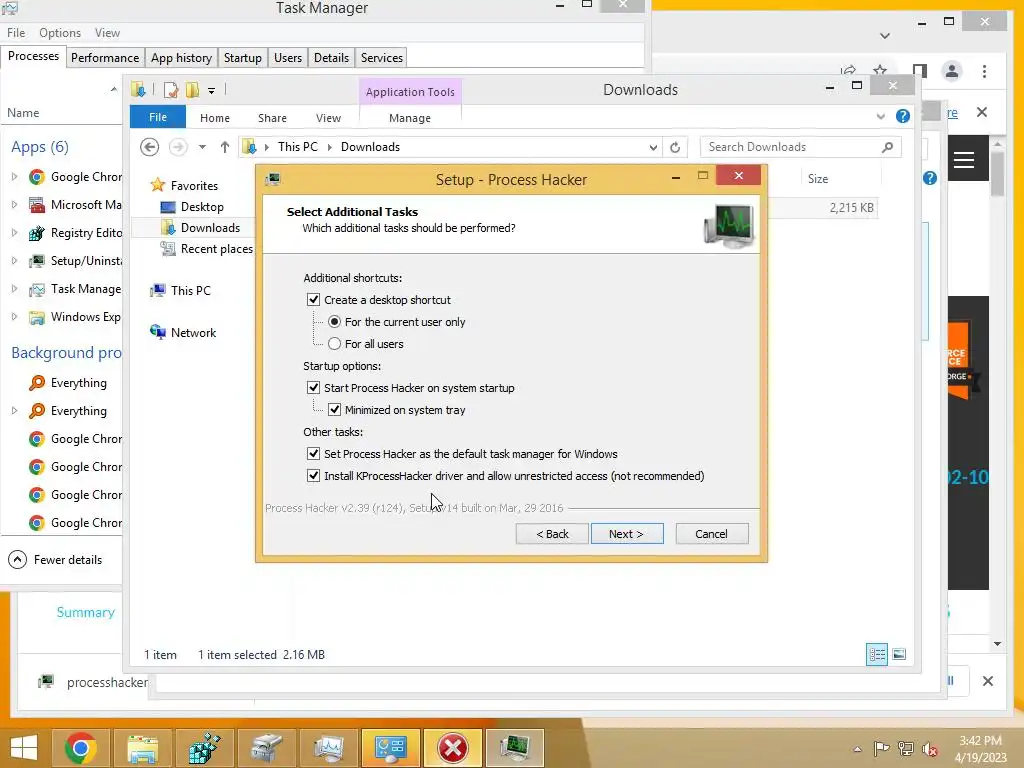1024x768 pixels.
Task: Open Options menu in Task Manager
Action: (60, 33)
